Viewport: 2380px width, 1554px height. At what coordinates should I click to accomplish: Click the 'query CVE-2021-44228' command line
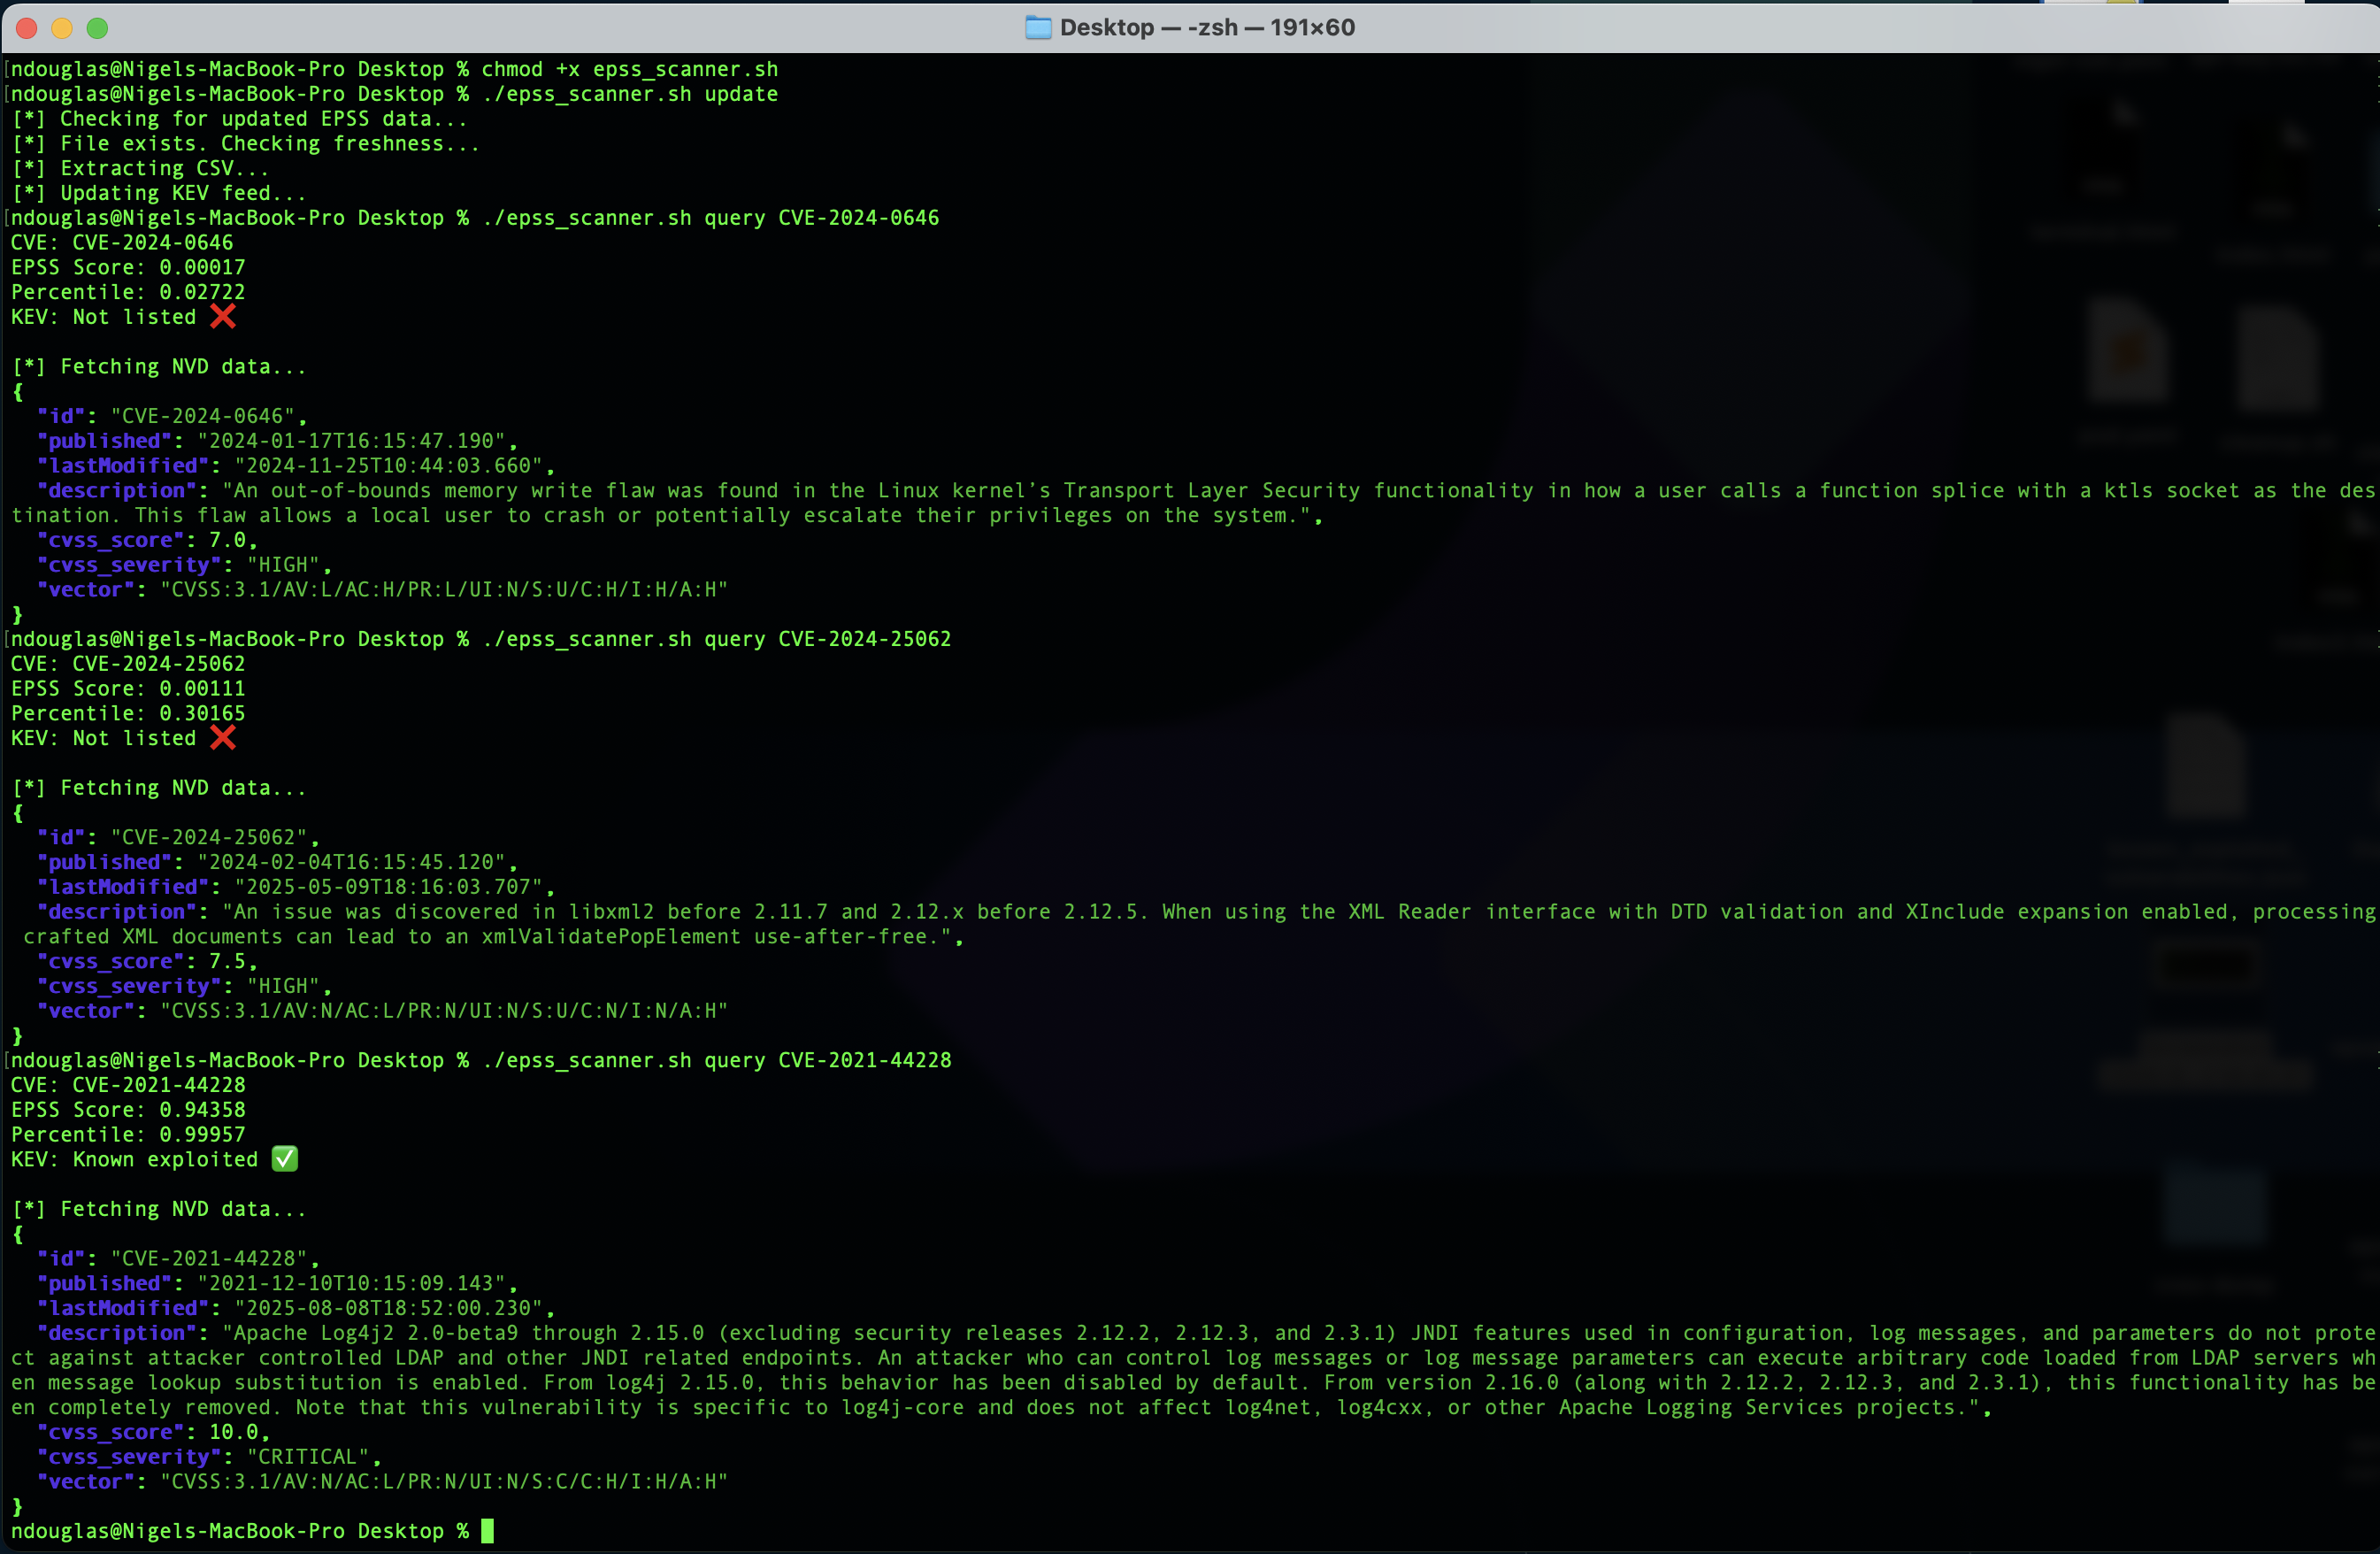click(x=481, y=1060)
